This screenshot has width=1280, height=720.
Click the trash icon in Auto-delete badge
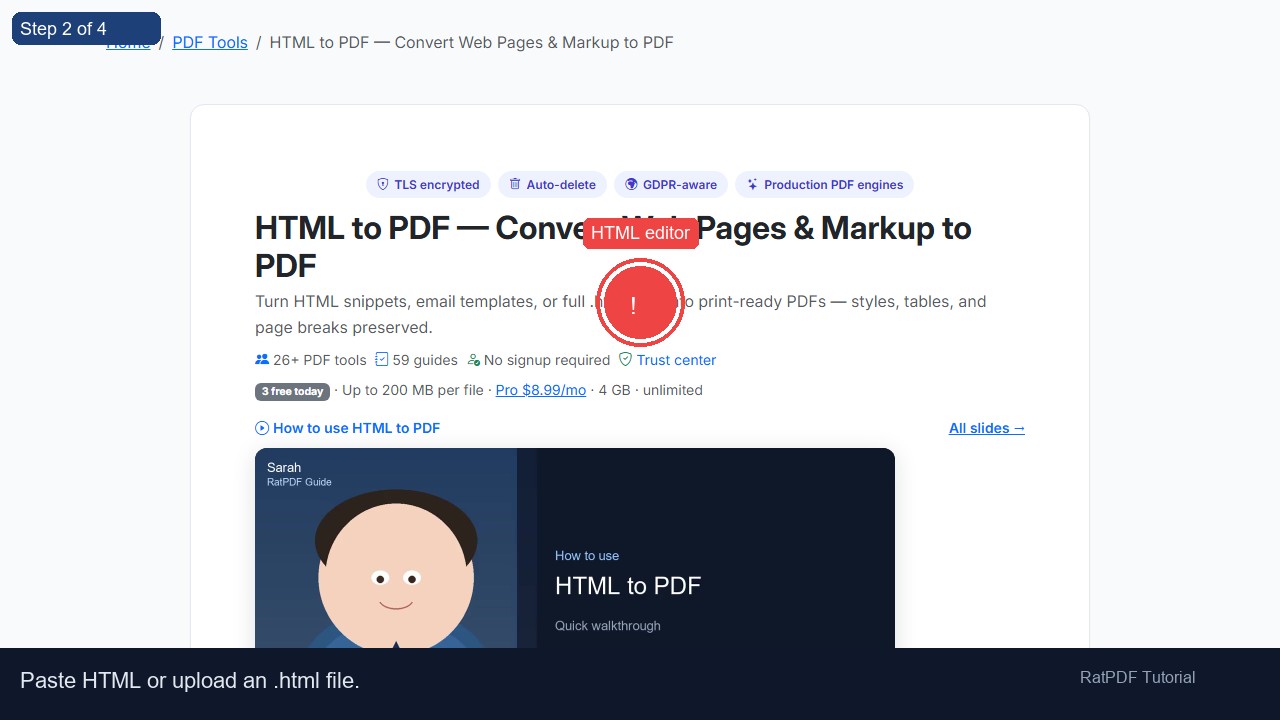[515, 184]
